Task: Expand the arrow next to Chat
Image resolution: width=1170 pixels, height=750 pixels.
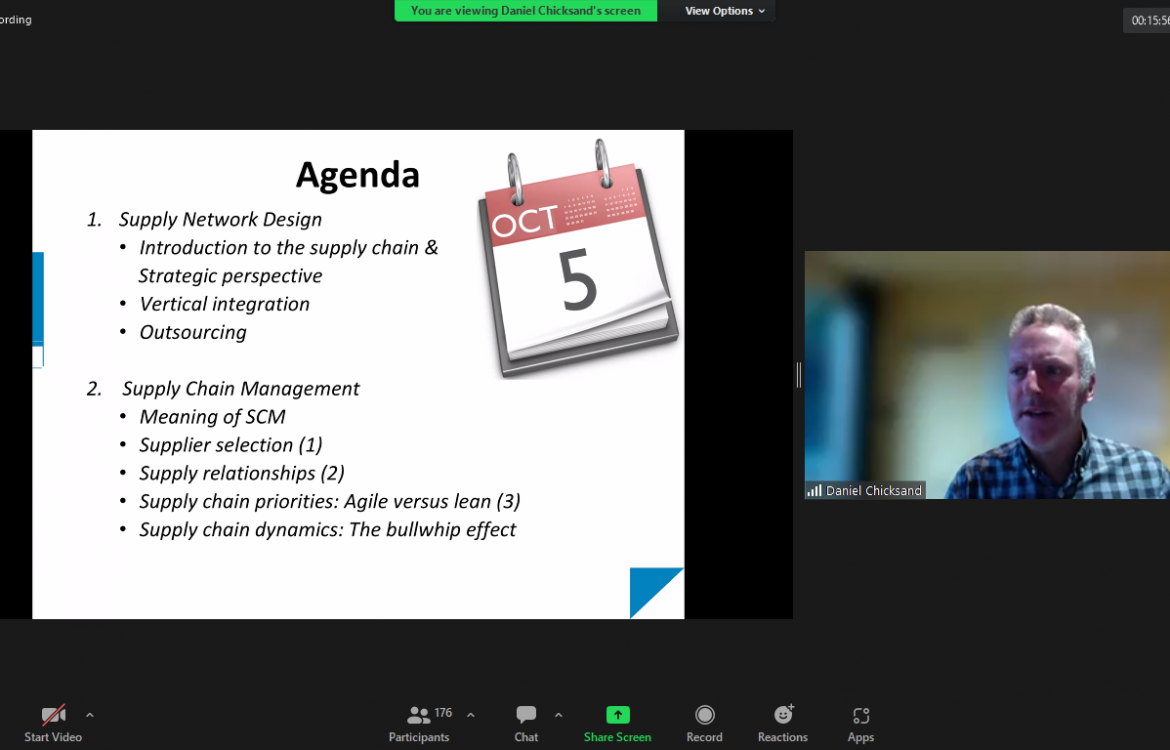Action: click(558, 715)
